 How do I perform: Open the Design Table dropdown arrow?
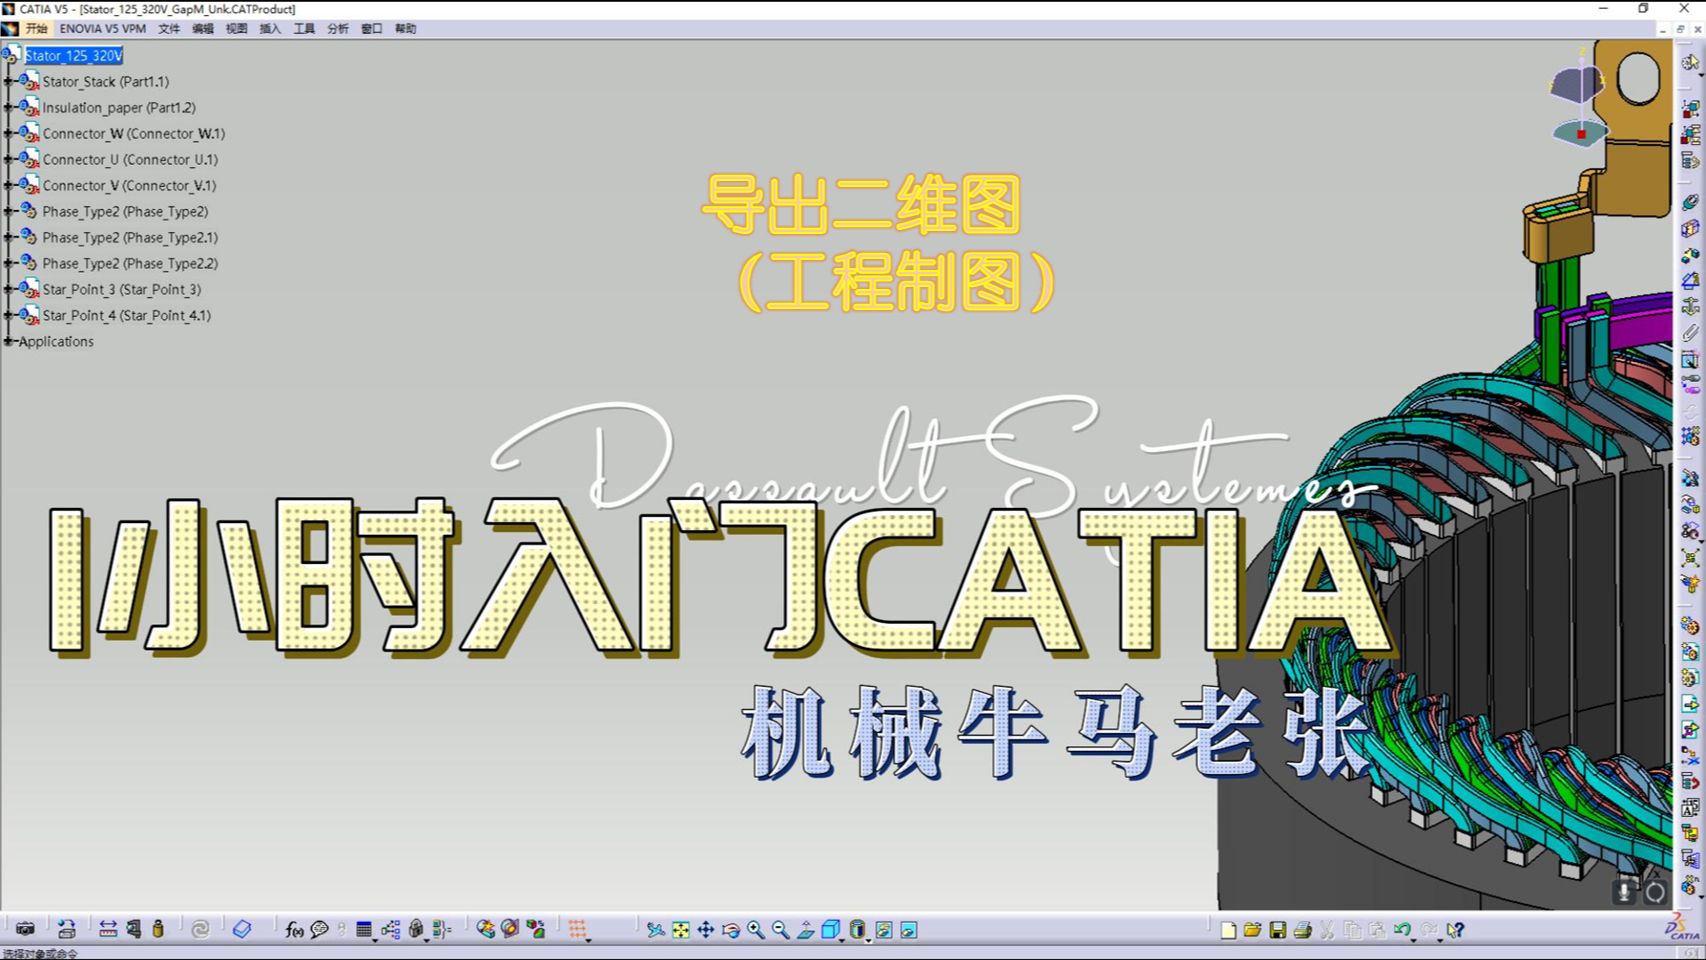tap(375, 939)
